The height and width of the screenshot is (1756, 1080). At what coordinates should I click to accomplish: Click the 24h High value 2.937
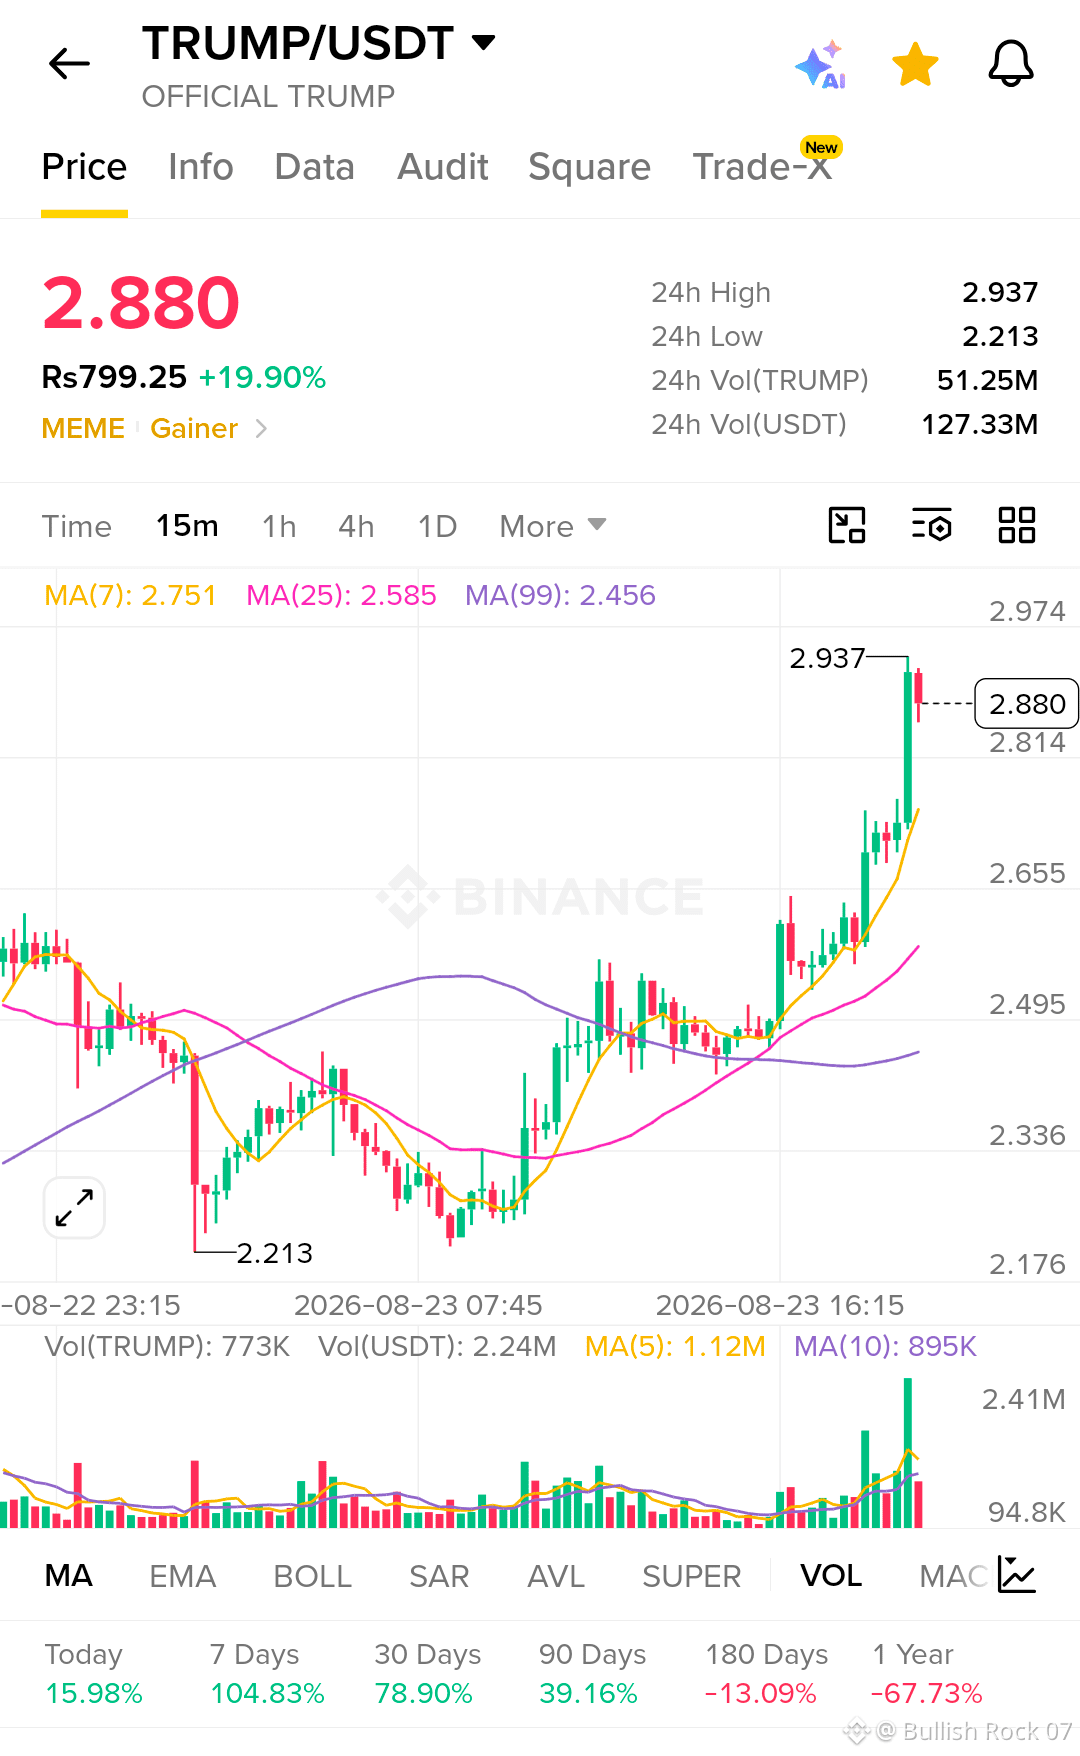[x=1000, y=292]
